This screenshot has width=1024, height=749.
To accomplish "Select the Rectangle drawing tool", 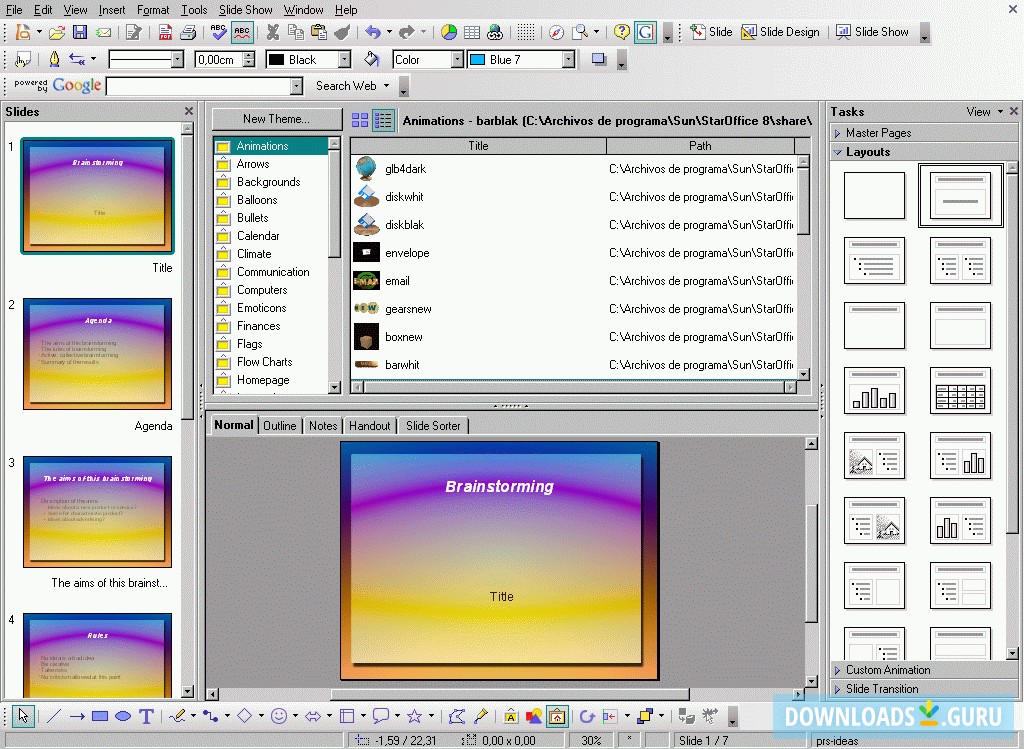I will [x=100, y=716].
